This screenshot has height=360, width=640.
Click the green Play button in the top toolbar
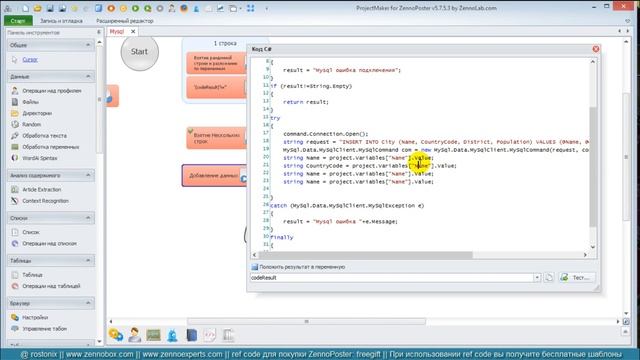[136, 8]
